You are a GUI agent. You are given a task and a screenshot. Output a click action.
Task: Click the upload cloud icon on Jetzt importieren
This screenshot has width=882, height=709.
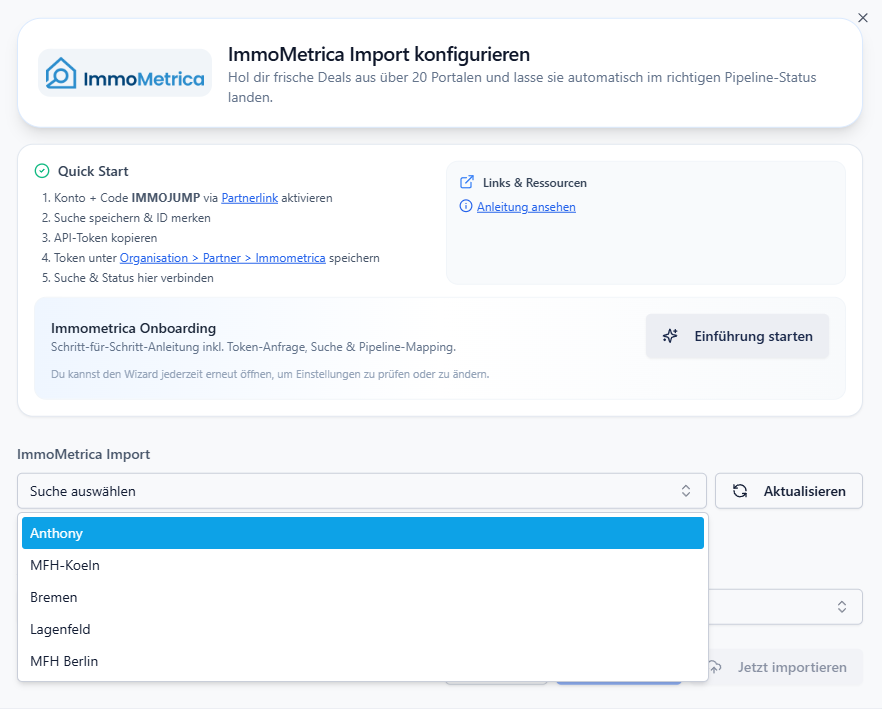tap(715, 667)
